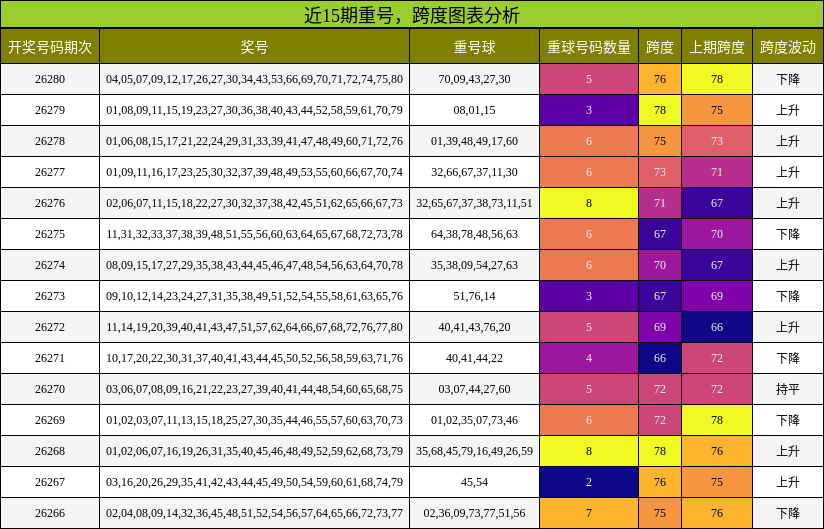This screenshot has width=824, height=529.
Task: Click 下降 trend in row 26273
Action: click(x=788, y=296)
